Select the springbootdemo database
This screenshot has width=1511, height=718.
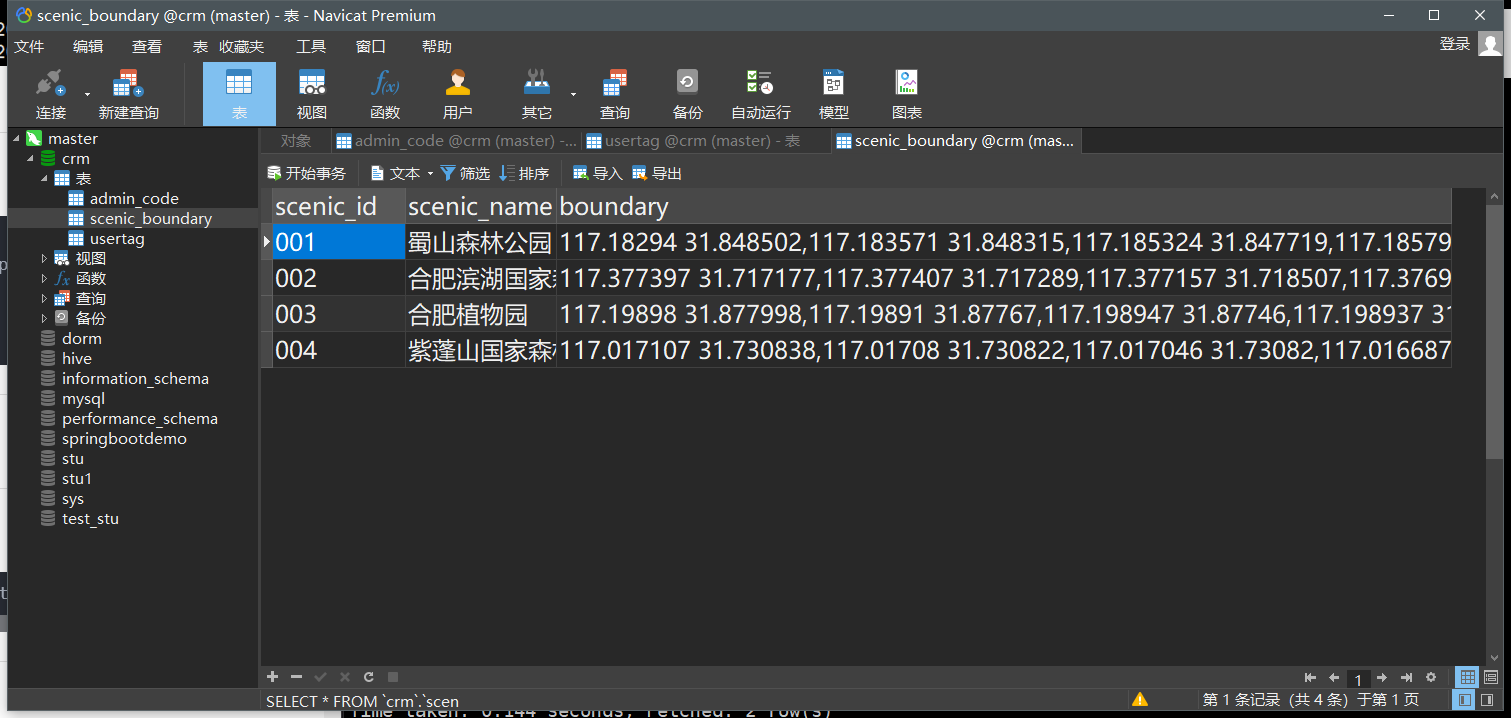(124, 438)
